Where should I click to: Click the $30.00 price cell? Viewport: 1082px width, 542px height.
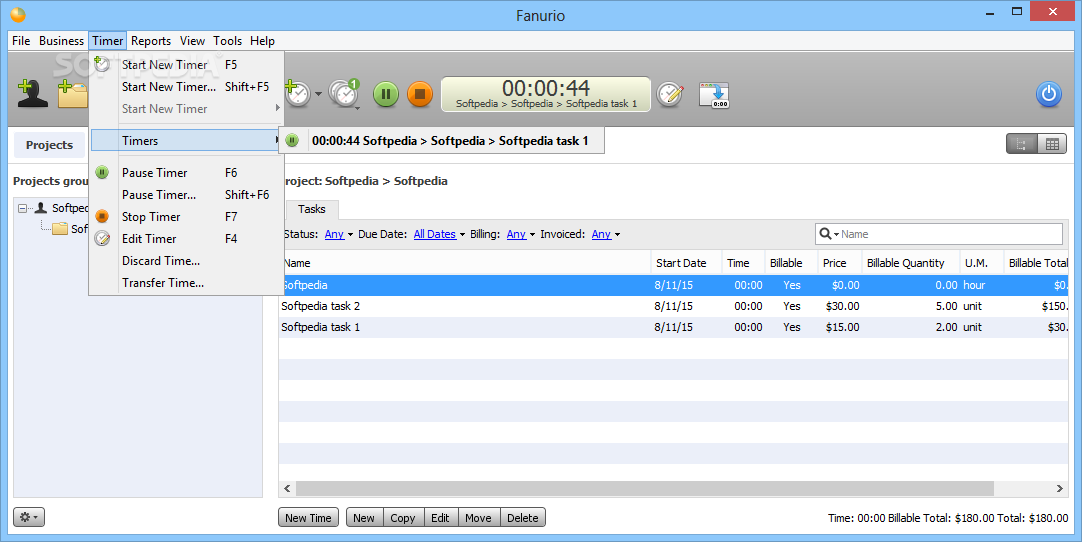point(842,306)
